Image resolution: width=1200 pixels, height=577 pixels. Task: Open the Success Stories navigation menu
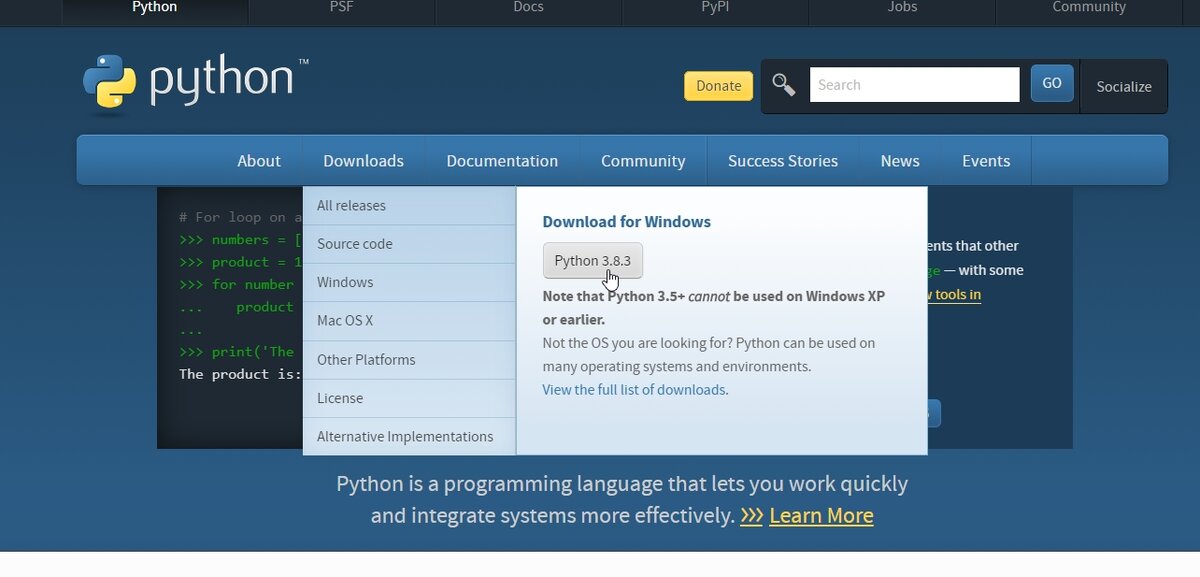pos(783,161)
